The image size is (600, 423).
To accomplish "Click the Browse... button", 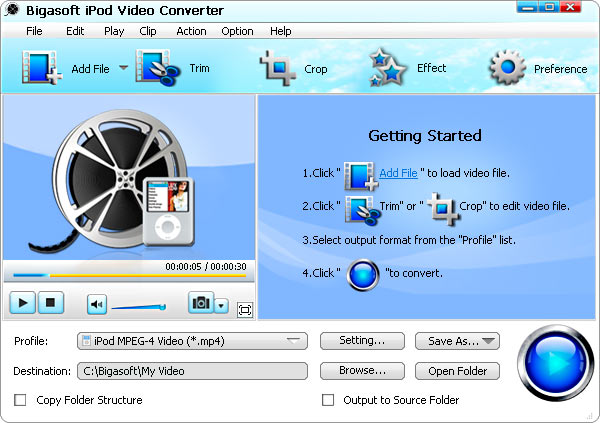I will pyautogui.click(x=362, y=371).
